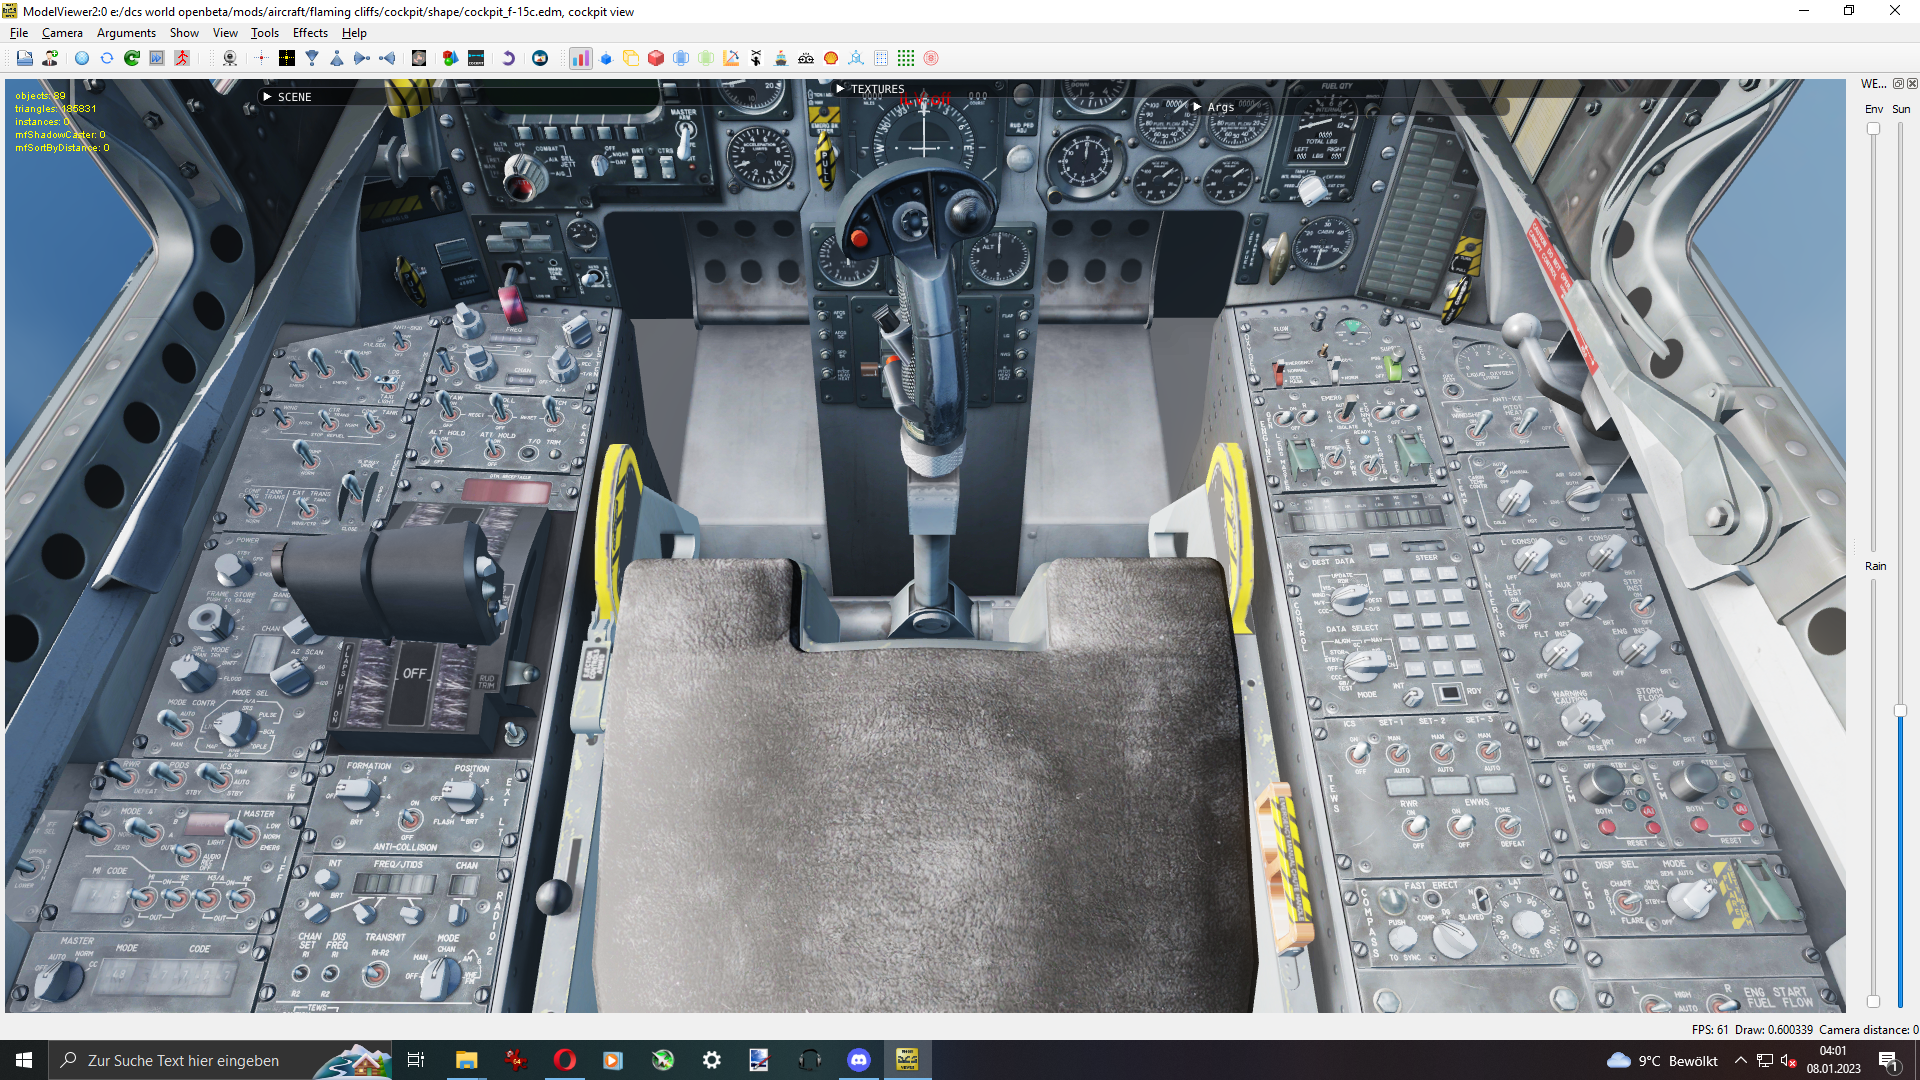Toggle the green dots grid icon

(x=906, y=58)
